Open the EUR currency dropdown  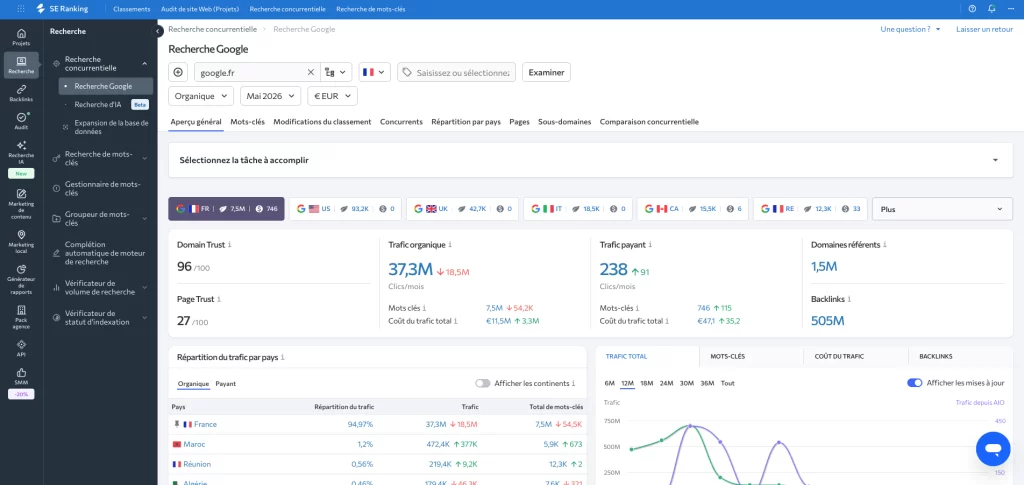coord(332,96)
